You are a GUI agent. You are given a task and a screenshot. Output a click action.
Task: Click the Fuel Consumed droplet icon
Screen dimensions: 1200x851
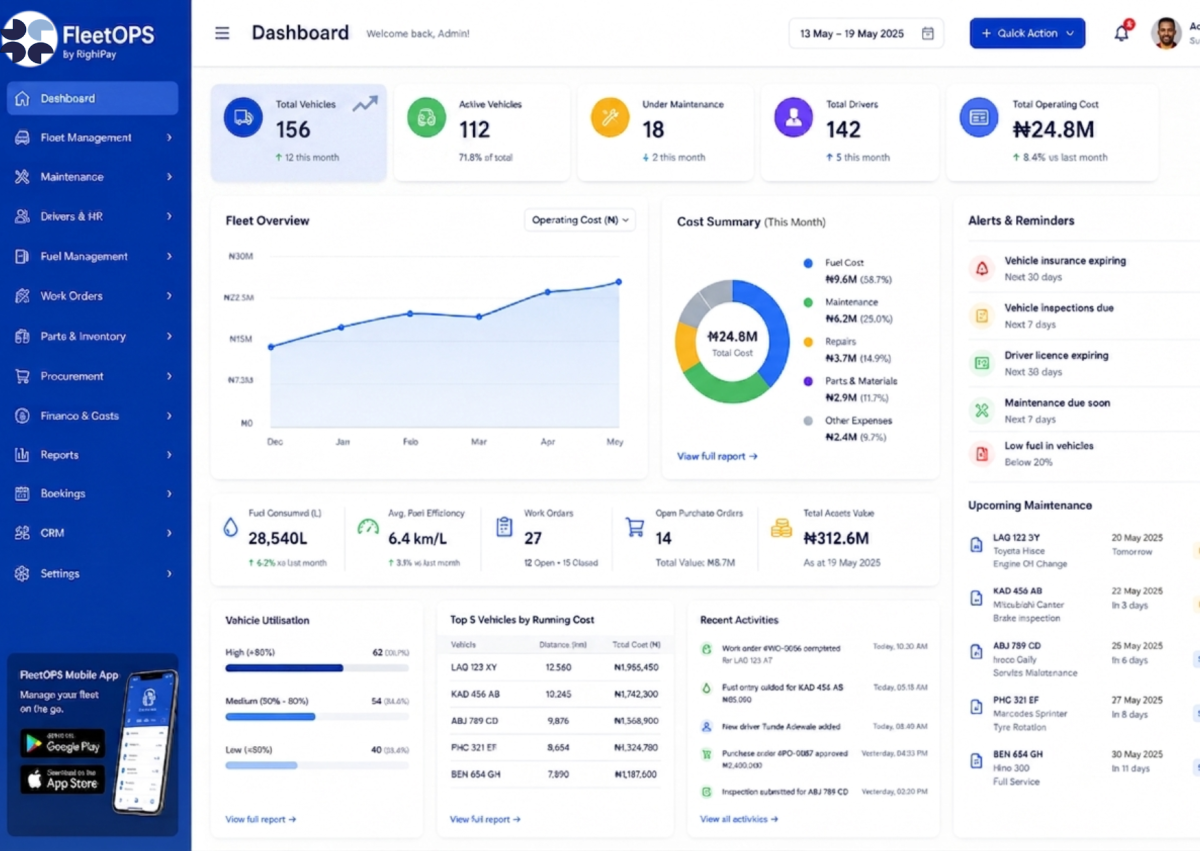pos(231,527)
